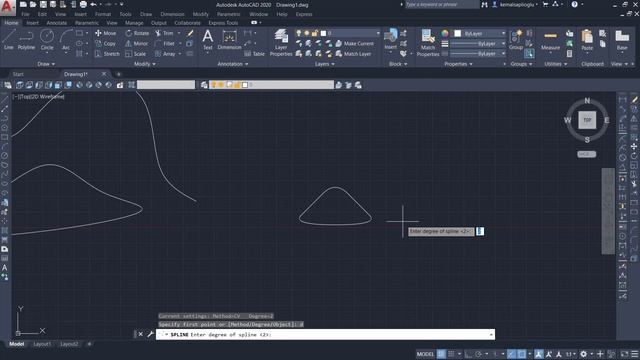Click the Trim command

tap(164, 33)
